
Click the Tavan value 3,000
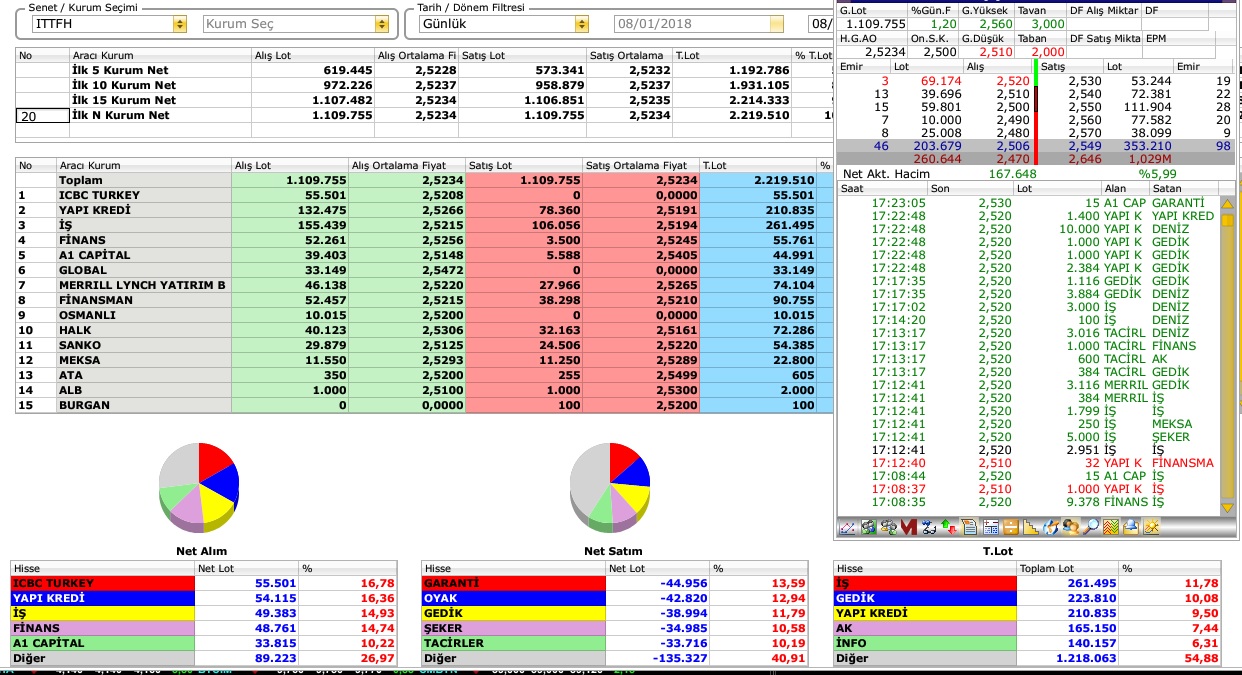(x=1048, y=24)
